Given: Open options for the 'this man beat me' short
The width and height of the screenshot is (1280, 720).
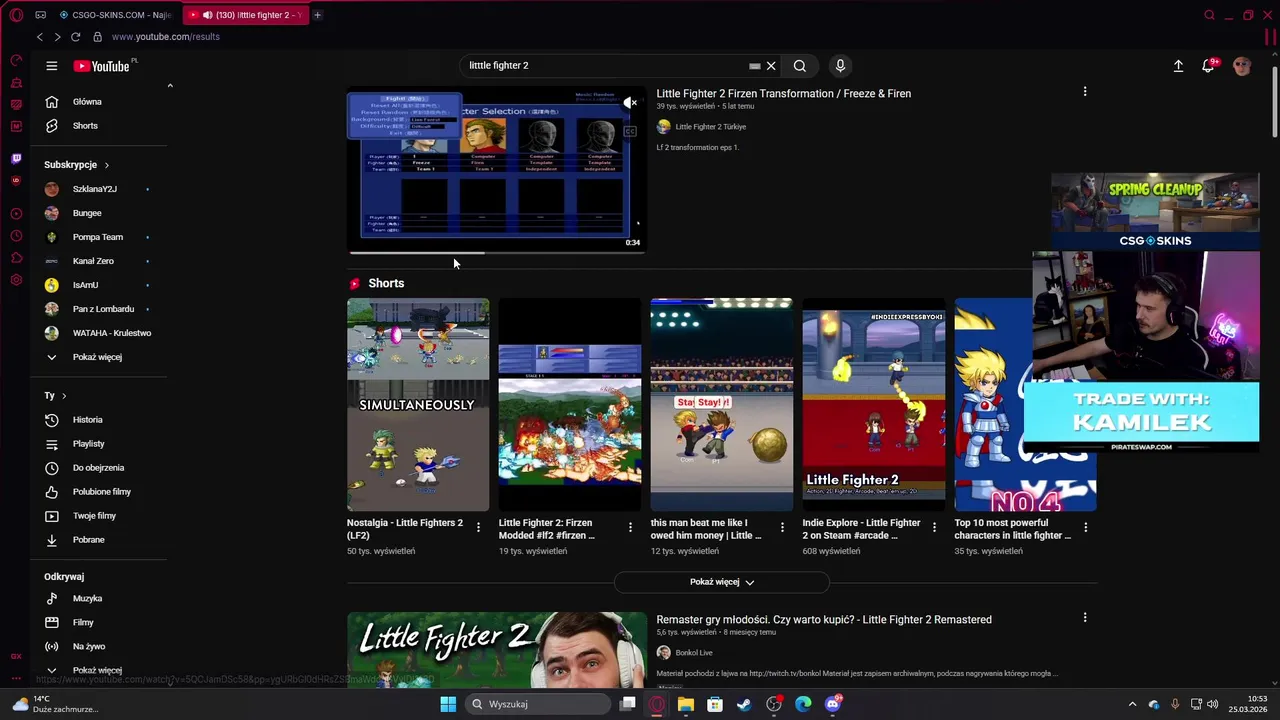Looking at the screenshot, I should (782, 527).
